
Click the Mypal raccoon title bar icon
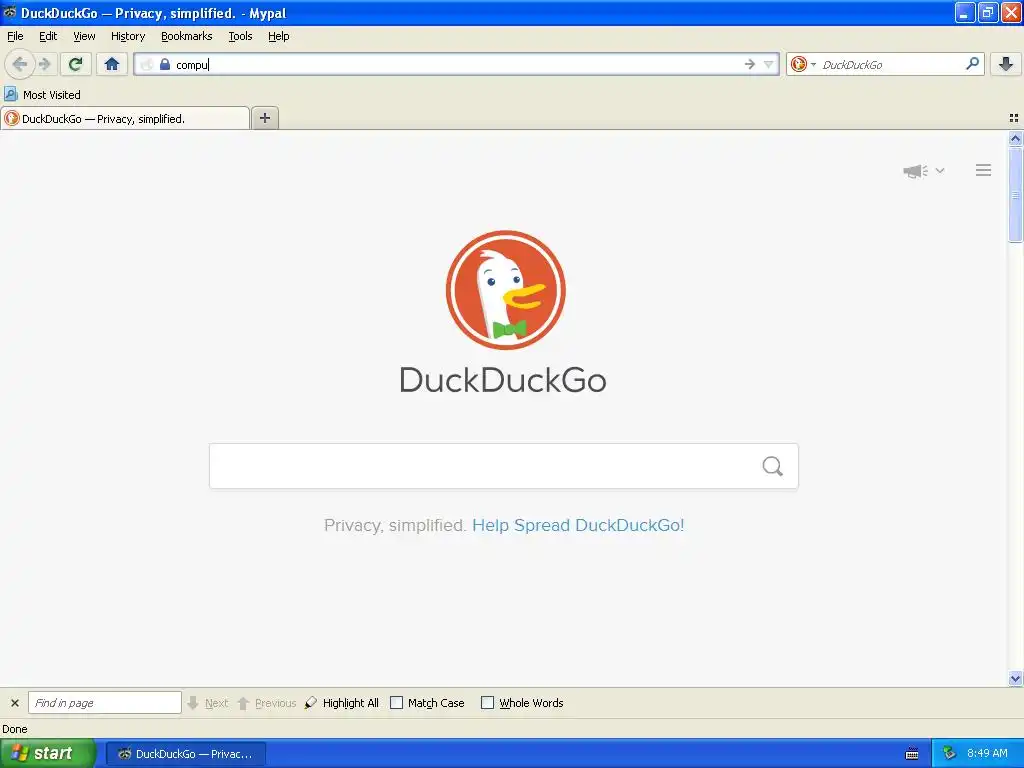point(9,12)
